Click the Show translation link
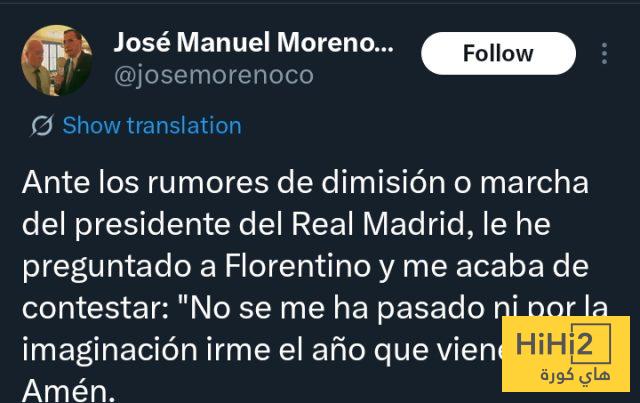This screenshot has width=640, height=403. coord(151,126)
